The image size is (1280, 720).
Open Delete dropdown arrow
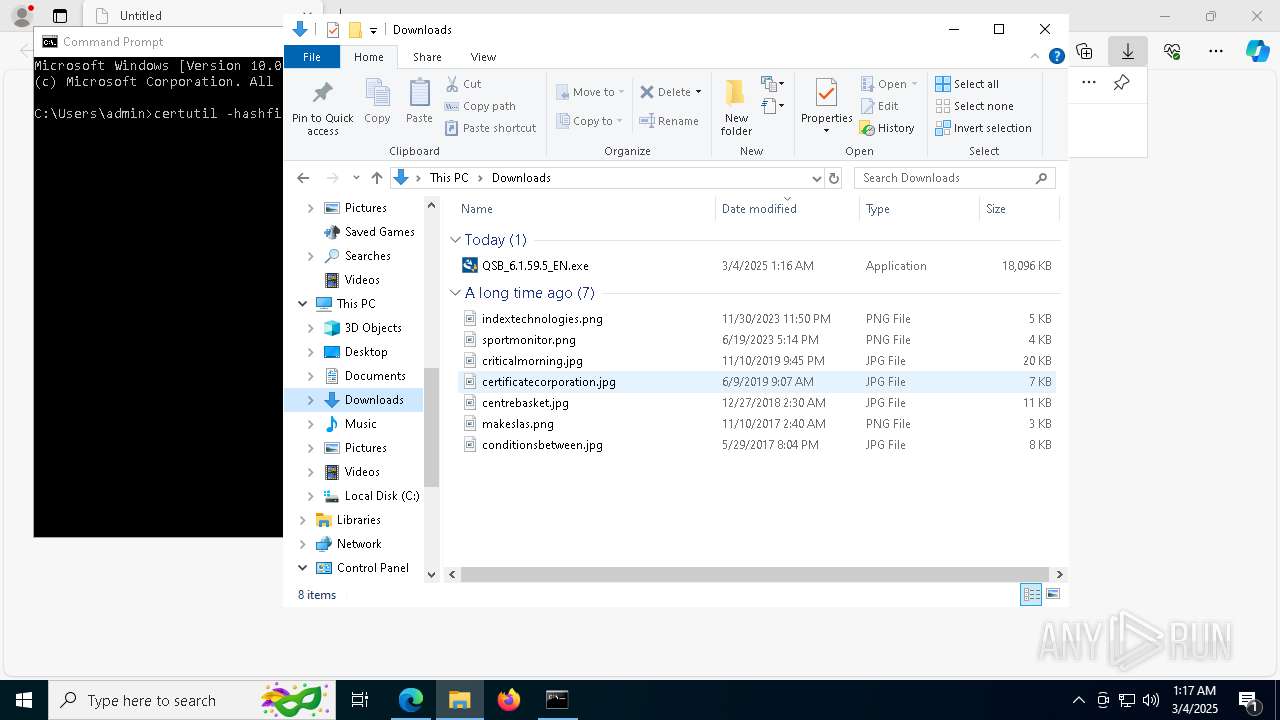coord(698,92)
